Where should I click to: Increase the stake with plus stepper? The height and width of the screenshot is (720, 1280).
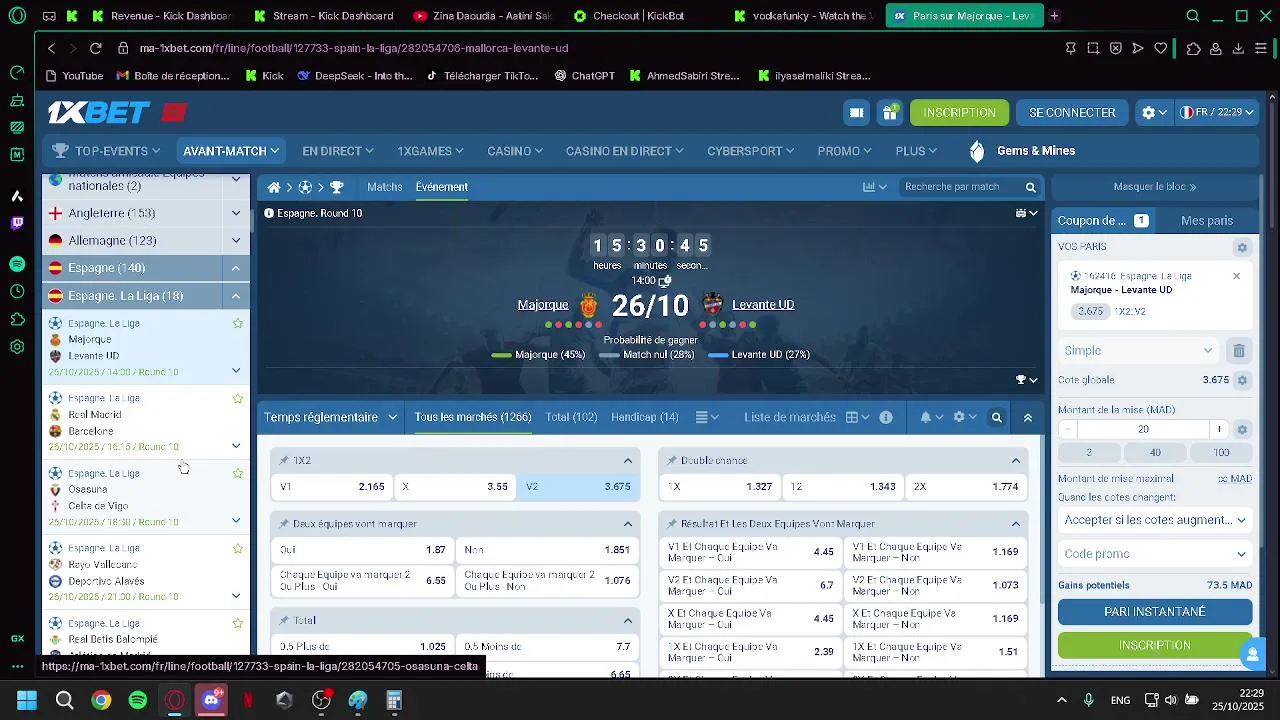[1219, 430]
